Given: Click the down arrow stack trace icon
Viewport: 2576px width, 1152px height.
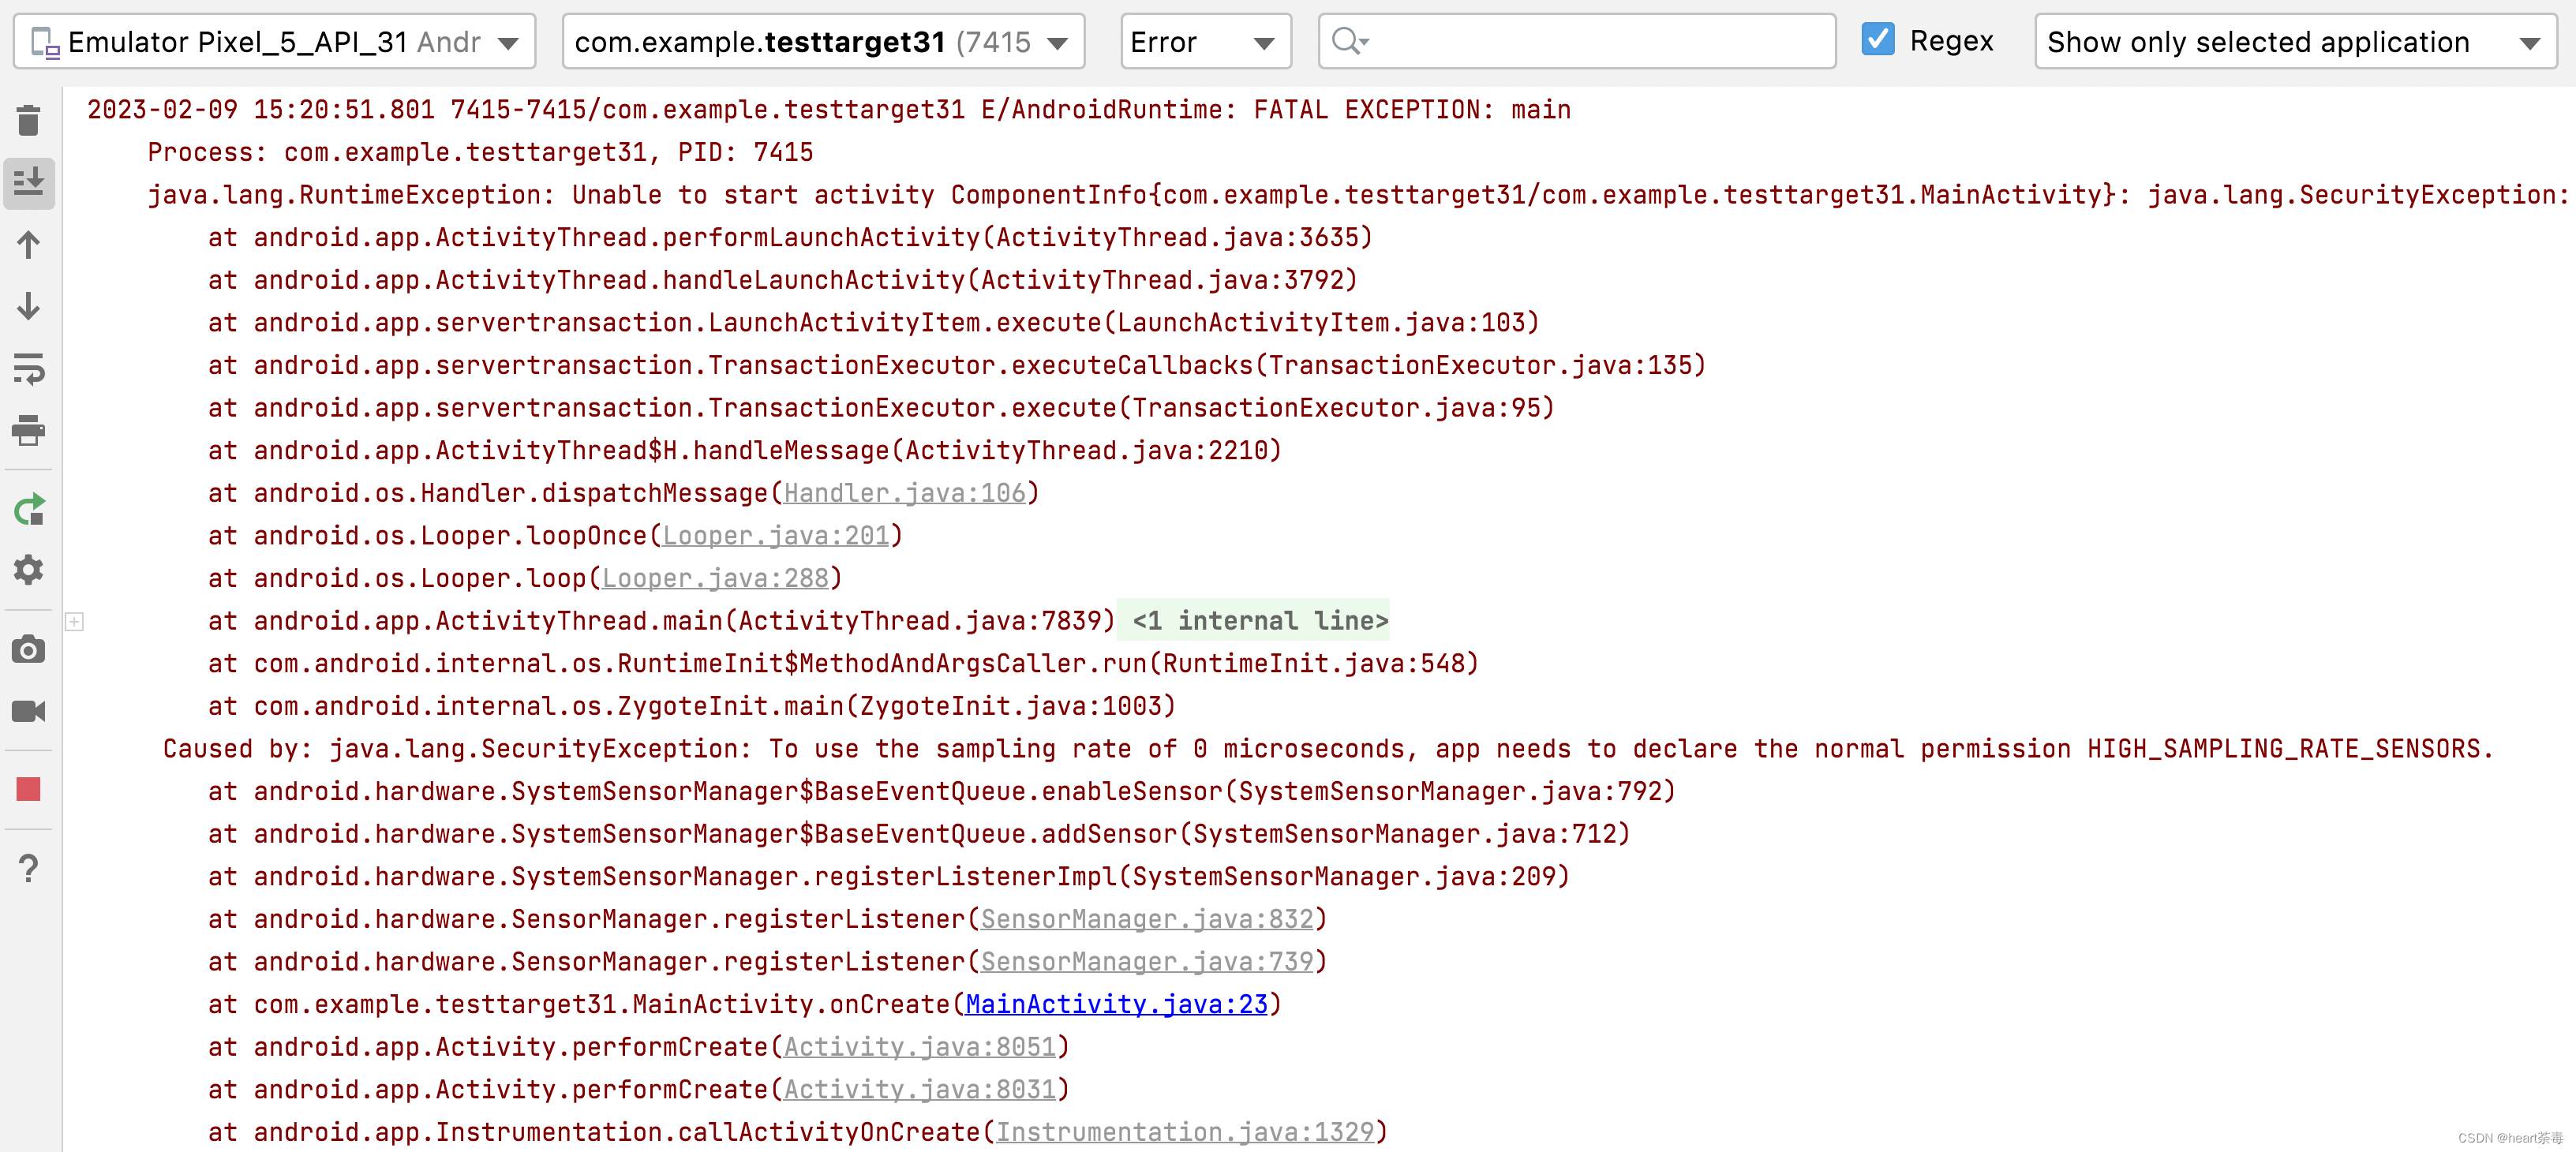Looking at the screenshot, I should (x=28, y=306).
